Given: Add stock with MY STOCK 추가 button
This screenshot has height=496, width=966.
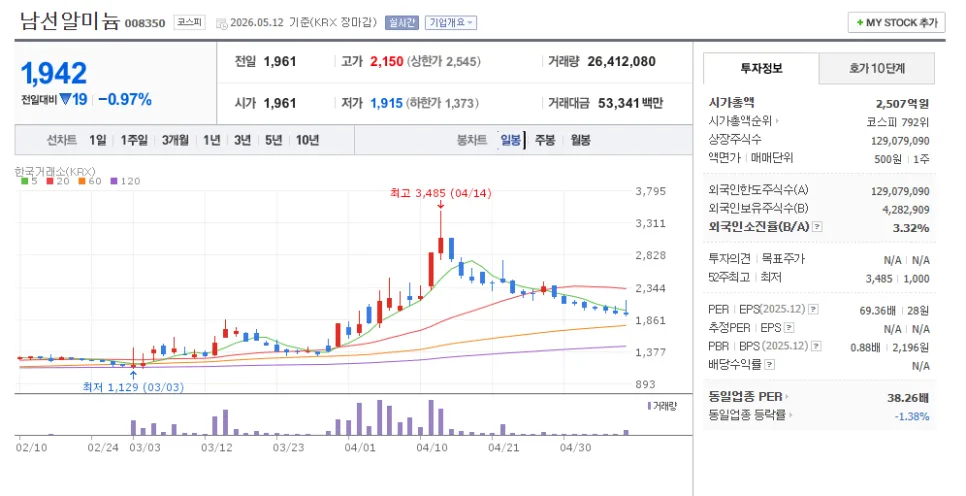Looking at the screenshot, I should tap(896, 23).
